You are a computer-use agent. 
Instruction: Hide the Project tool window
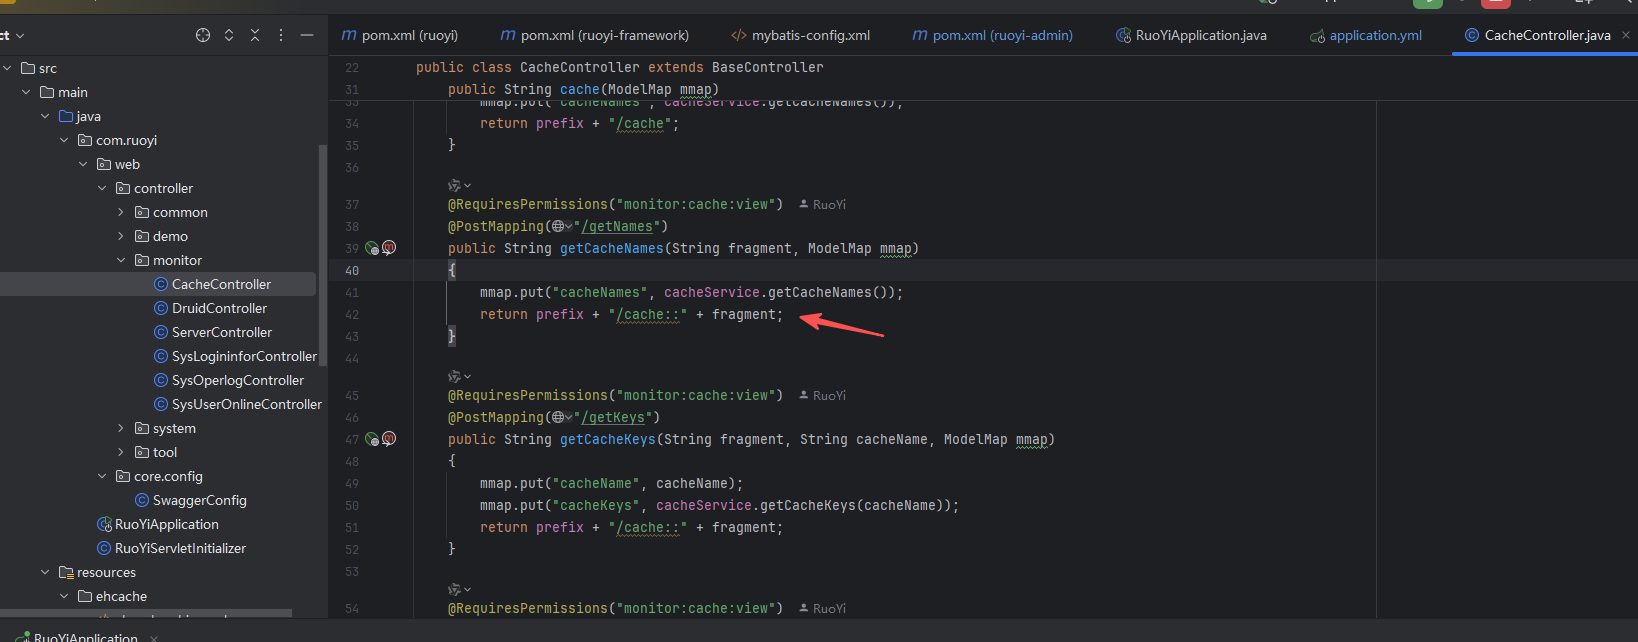(x=307, y=35)
